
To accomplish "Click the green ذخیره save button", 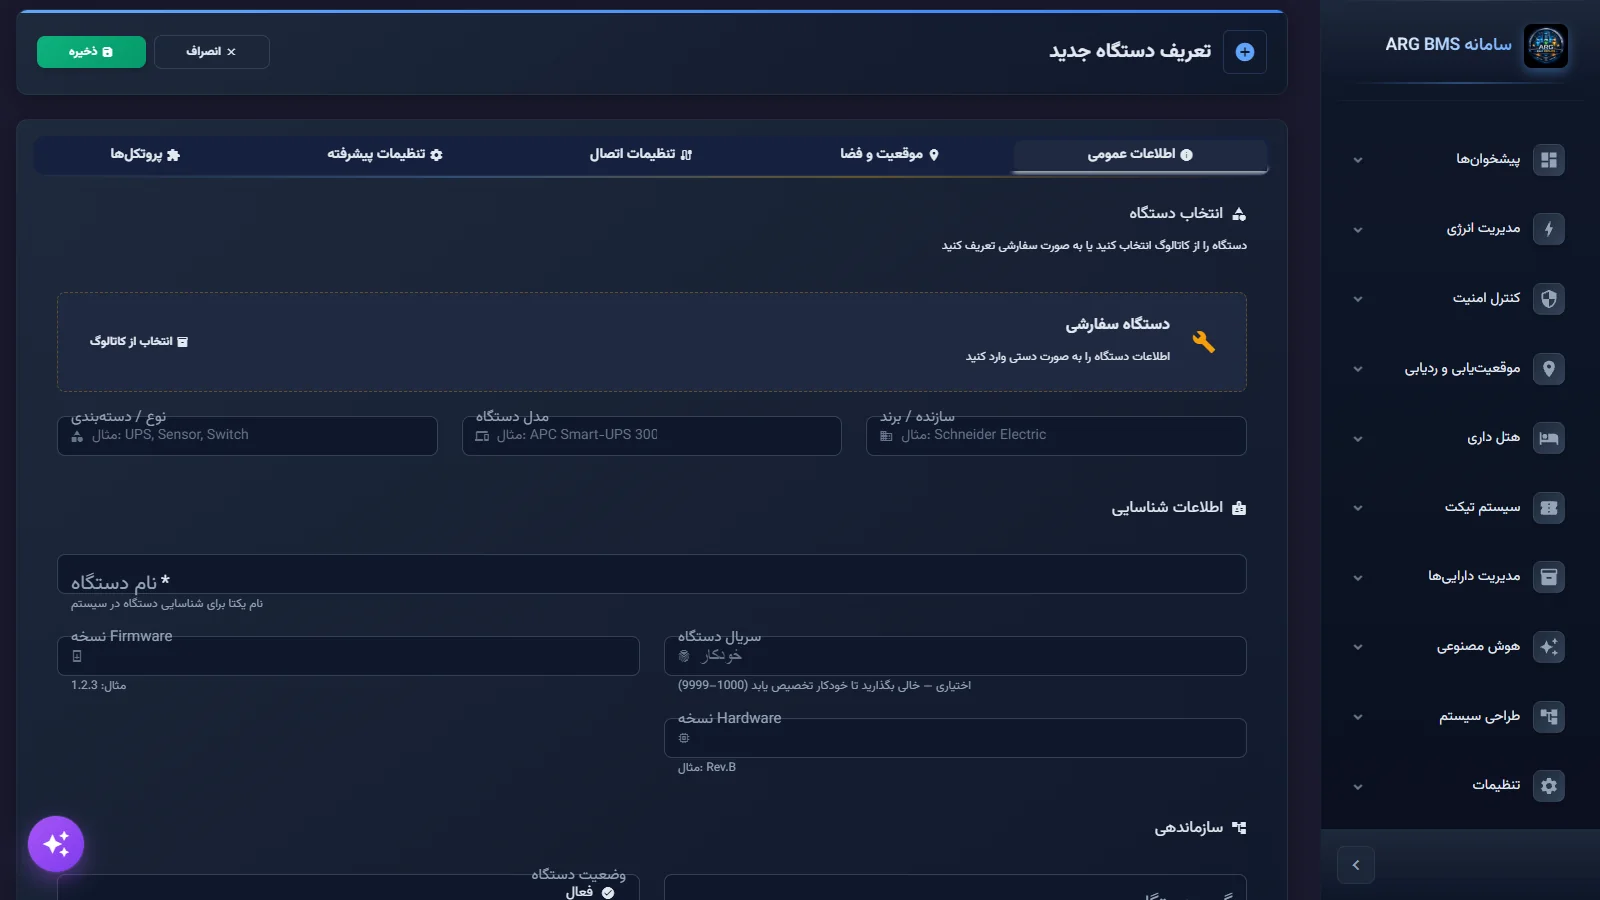I will coord(91,52).
